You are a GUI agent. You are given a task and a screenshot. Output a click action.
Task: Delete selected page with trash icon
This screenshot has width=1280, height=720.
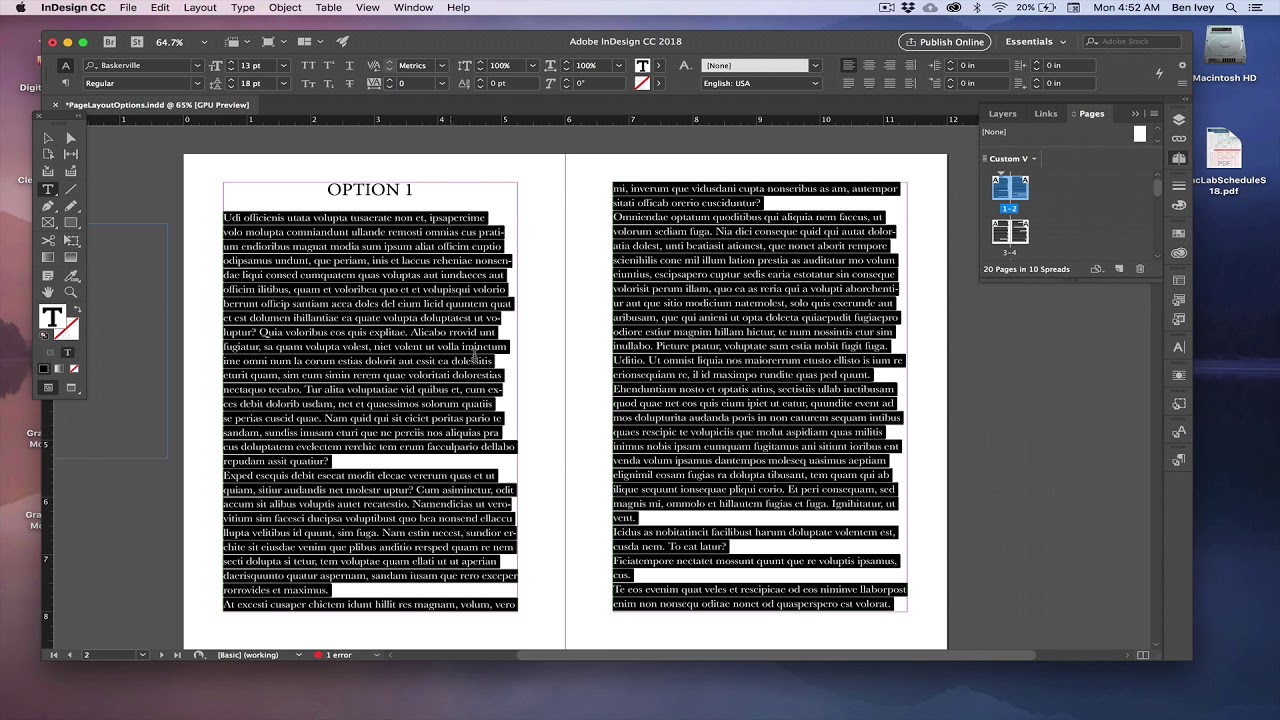pyautogui.click(x=1140, y=269)
